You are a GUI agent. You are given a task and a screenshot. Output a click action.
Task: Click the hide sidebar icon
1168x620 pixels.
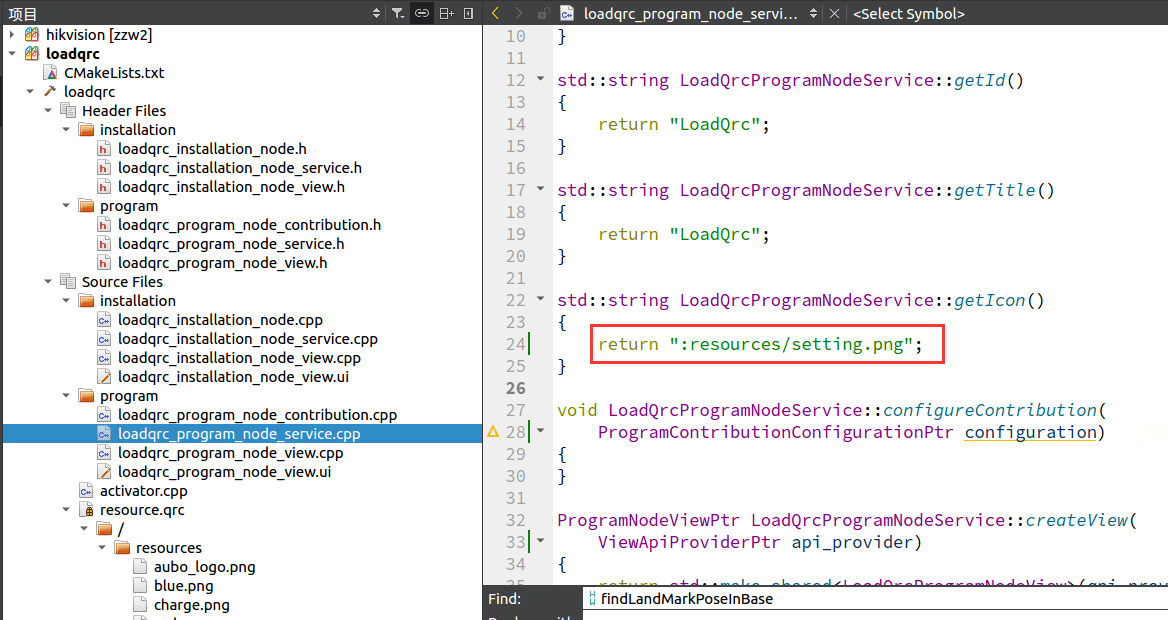[469, 13]
